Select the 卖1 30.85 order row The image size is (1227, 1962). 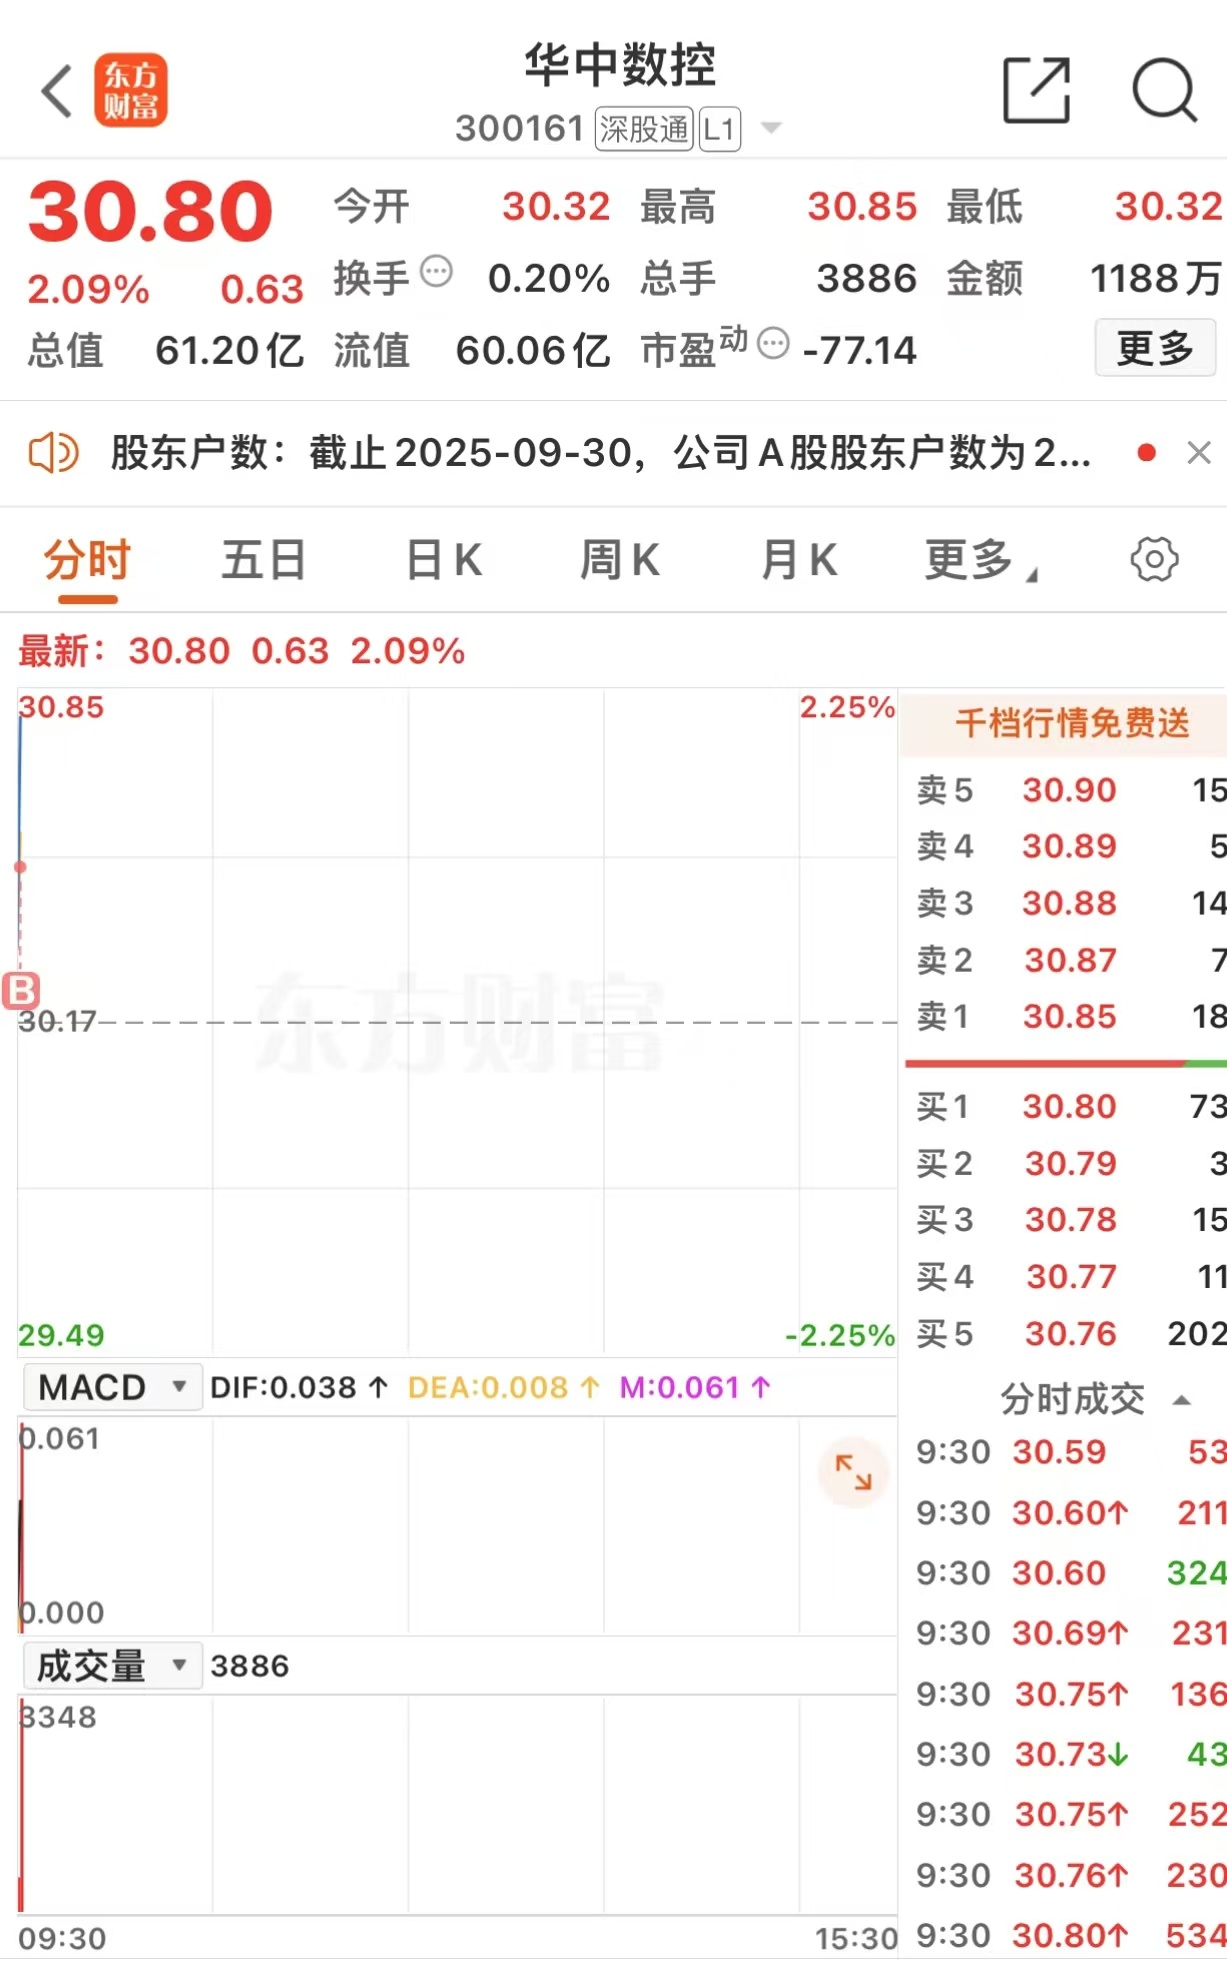[1066, 1016]
